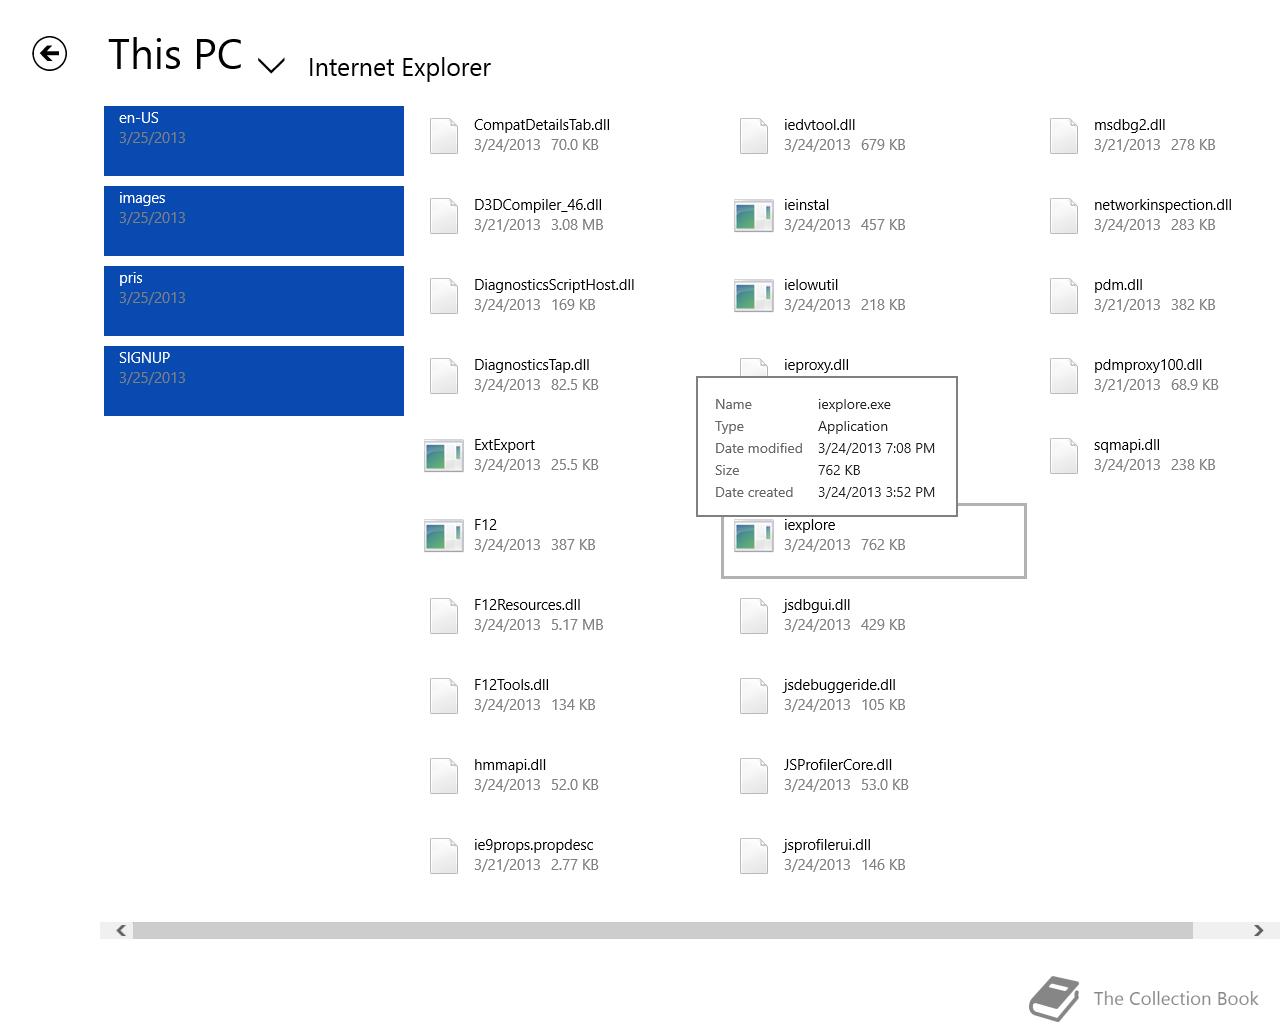
Task: Click the horizontal scrollbar thumb
Action: [x=663, y=930]
